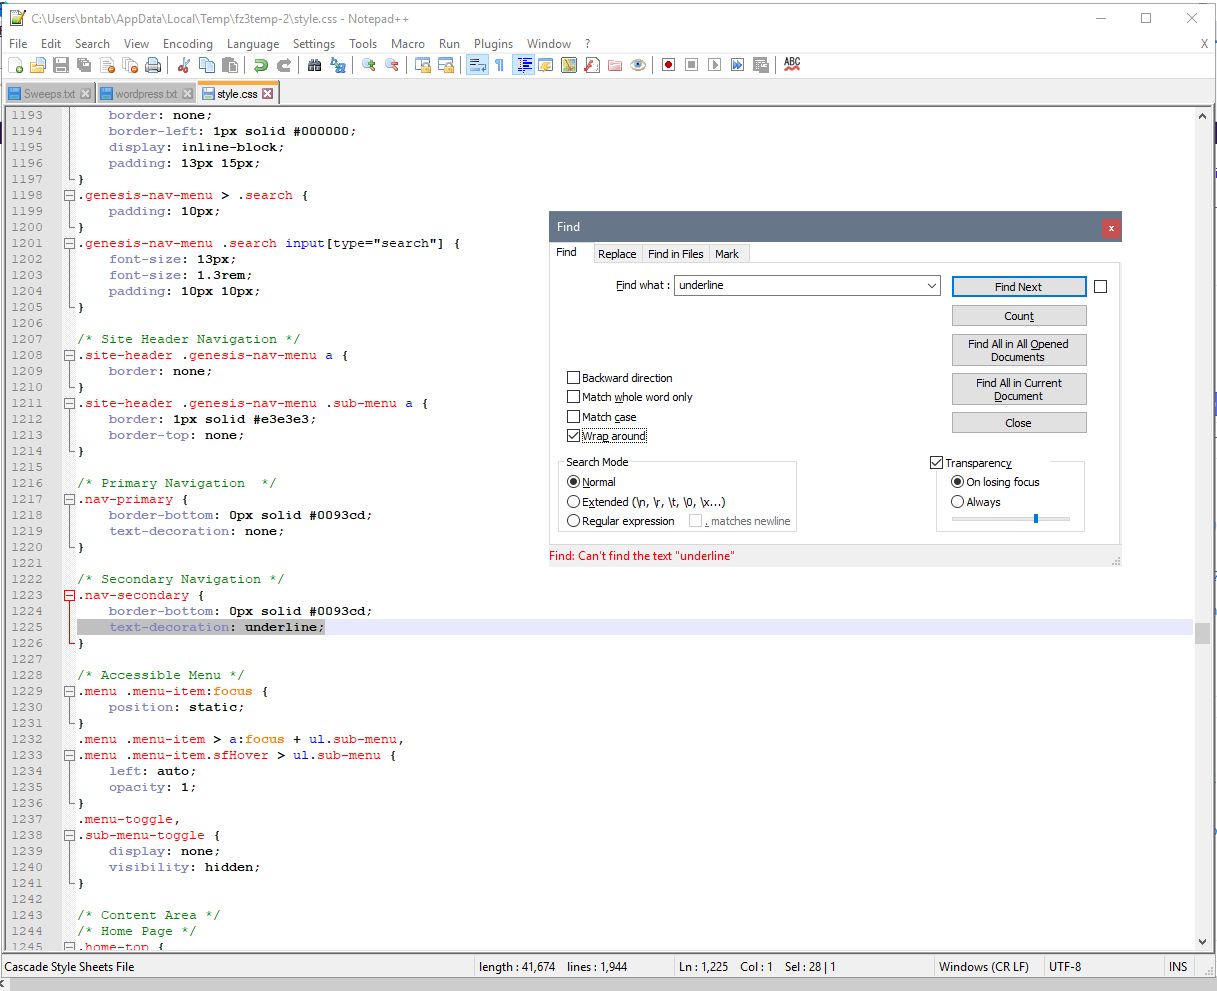Click the Transparency slider handle
Screen dimensions: 1217x991
click(x=1036, y=518)
